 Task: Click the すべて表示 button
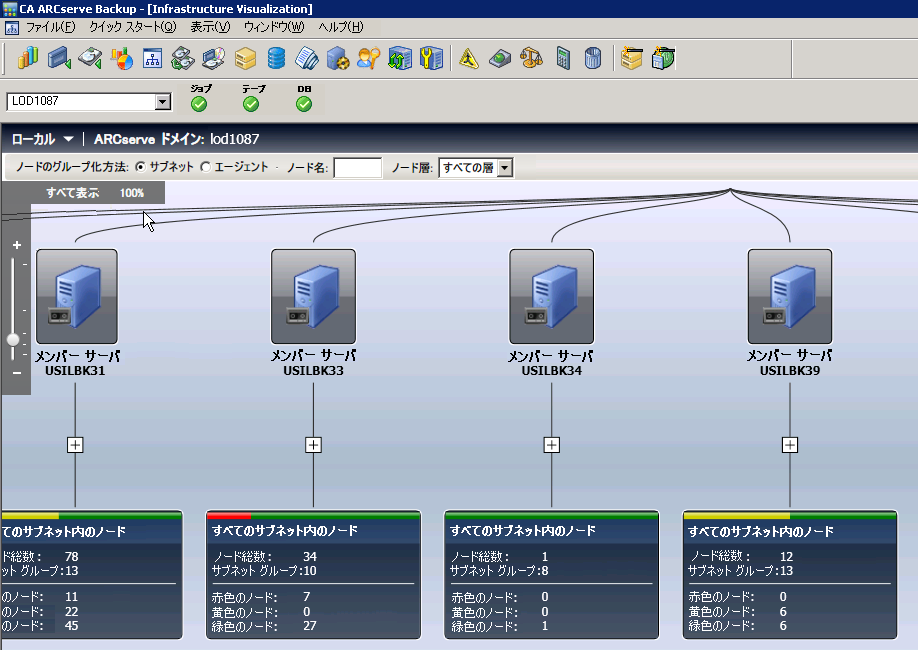tap(72, 193)
